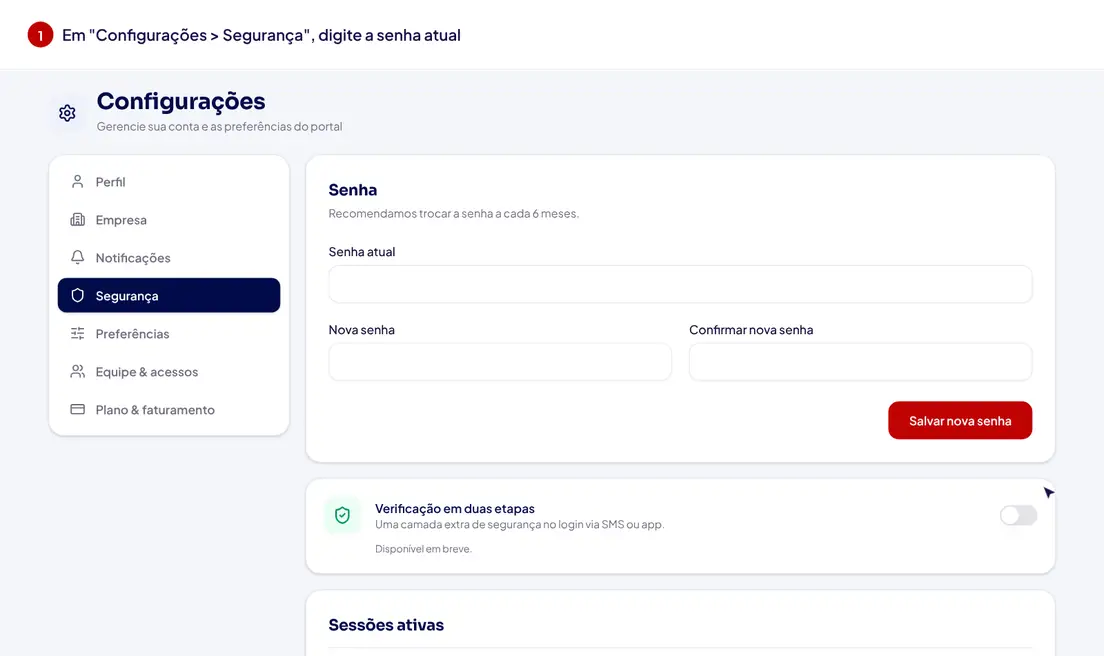The image size is (1104, 656).
Task: Click 'Gerencie sua conta' subtitle text
Action: [219, 127]
